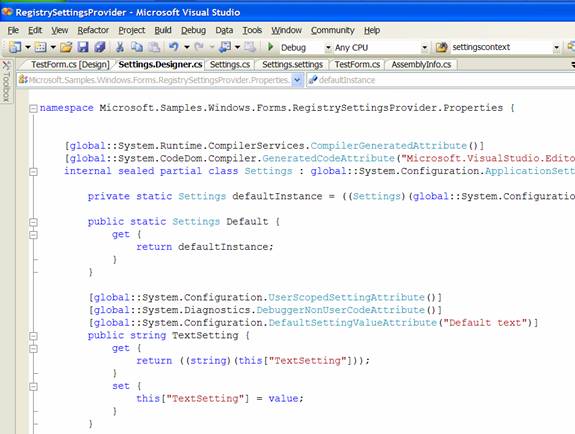This screenshot has width=575, height=434.
Task: Collapse the set accessor block
Action: pyautogui.click(x=33, y=386)
